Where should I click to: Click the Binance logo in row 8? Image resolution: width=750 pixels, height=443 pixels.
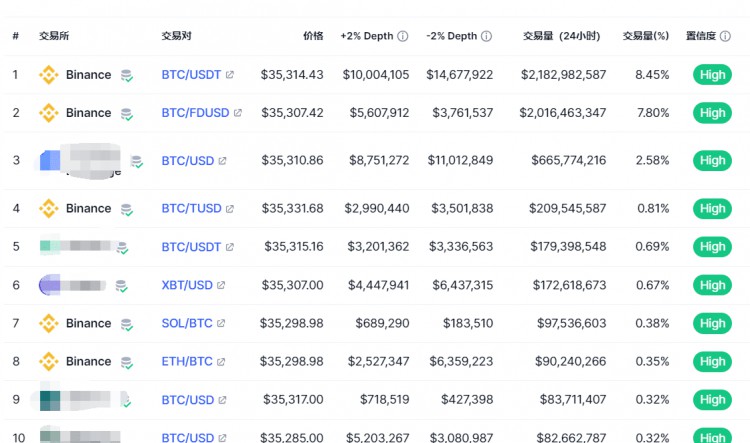point(49,361)
